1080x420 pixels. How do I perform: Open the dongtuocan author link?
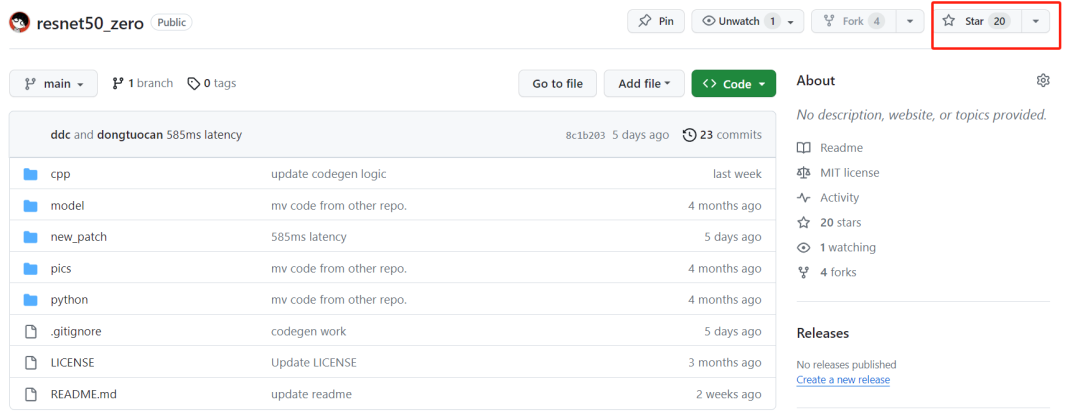pyautogui.click(x=129, y=135)
